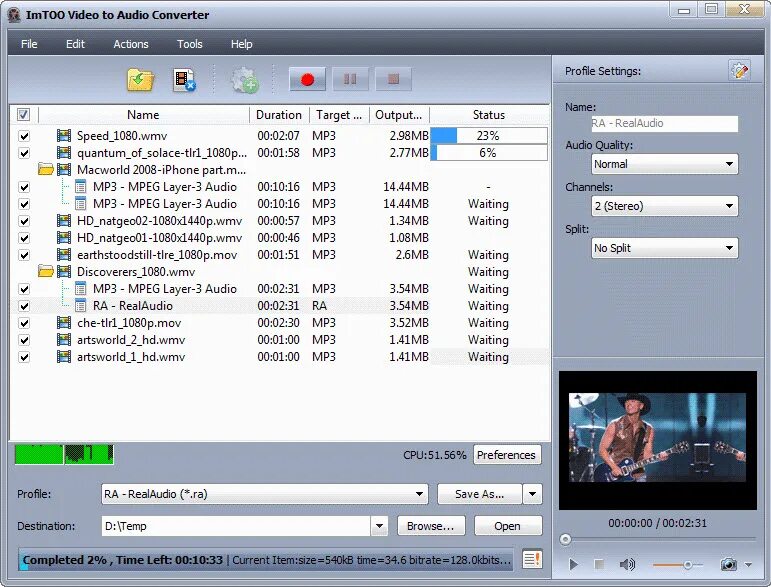Click the quantum_of_solace video file icon
771x587 pixels.
point(63,152)
